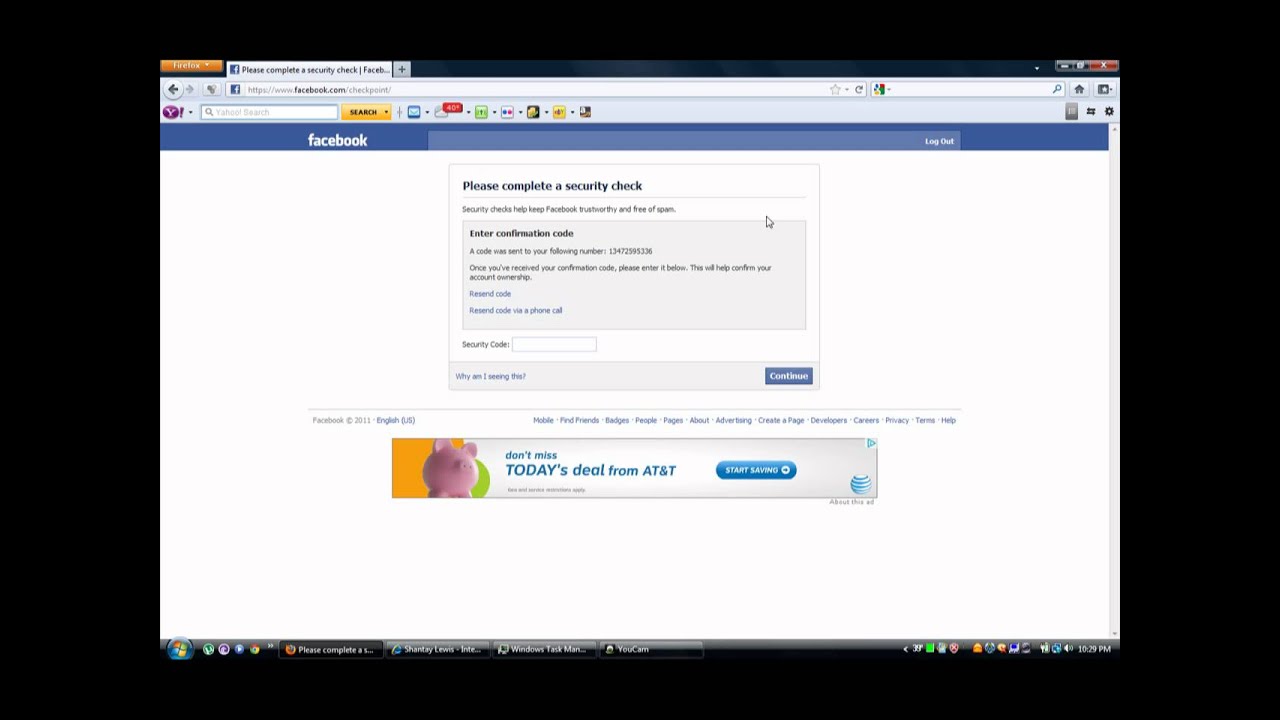This screenshot has height=720, width=1280.
Task: Open Create a Page footer link
Action: click(x=781, y=420)
